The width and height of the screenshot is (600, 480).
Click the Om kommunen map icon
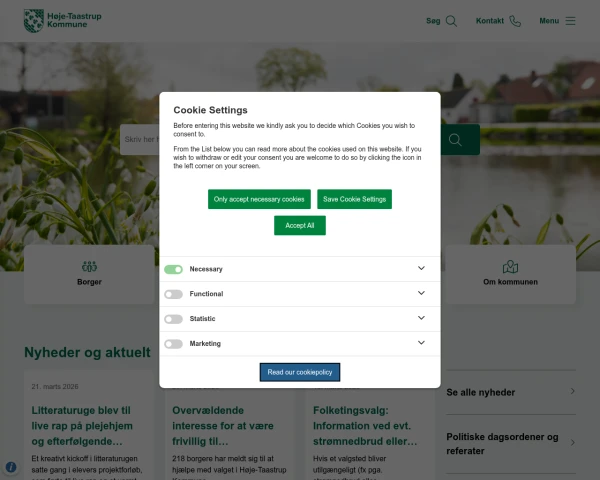point(510,266)
